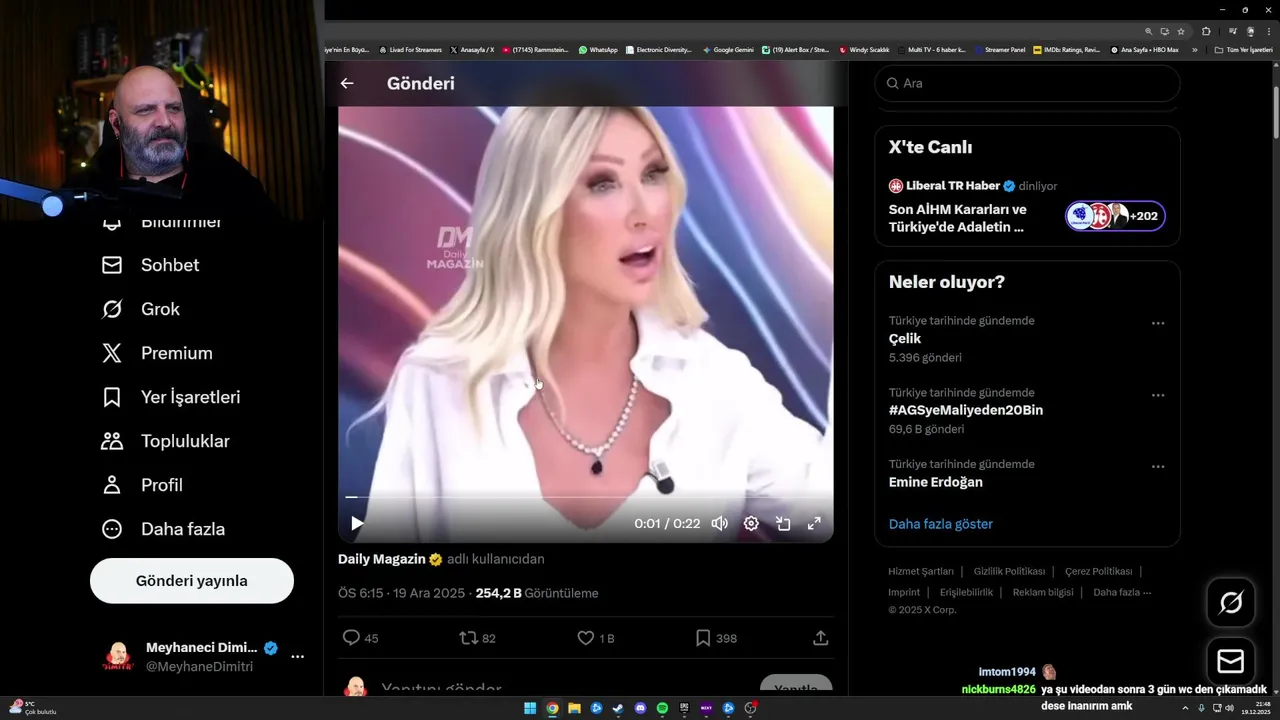1280x720 pixels.
Task: Open Spotify from the taskbar
Action: pos(662,708)
